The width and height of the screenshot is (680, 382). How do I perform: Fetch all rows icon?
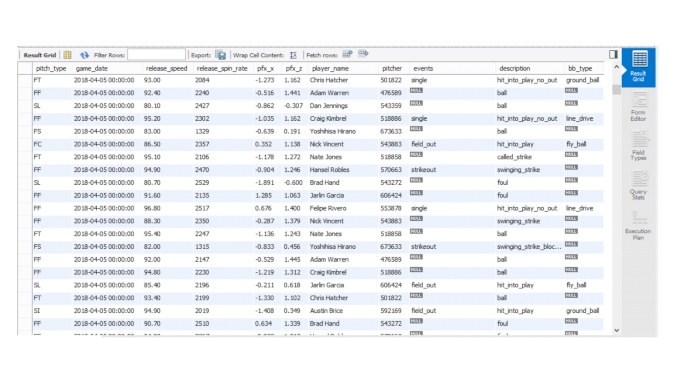(363, 54)
